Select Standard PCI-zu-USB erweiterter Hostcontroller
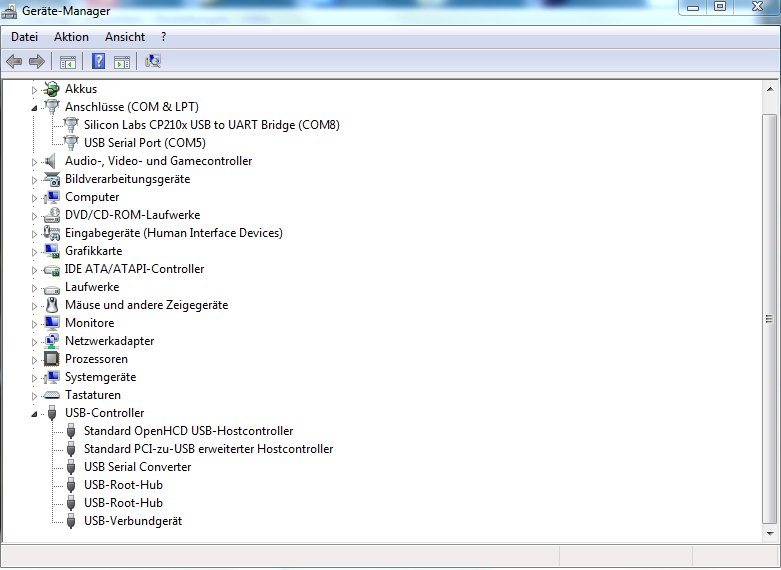The image size is (781, 570). (208, 449)
